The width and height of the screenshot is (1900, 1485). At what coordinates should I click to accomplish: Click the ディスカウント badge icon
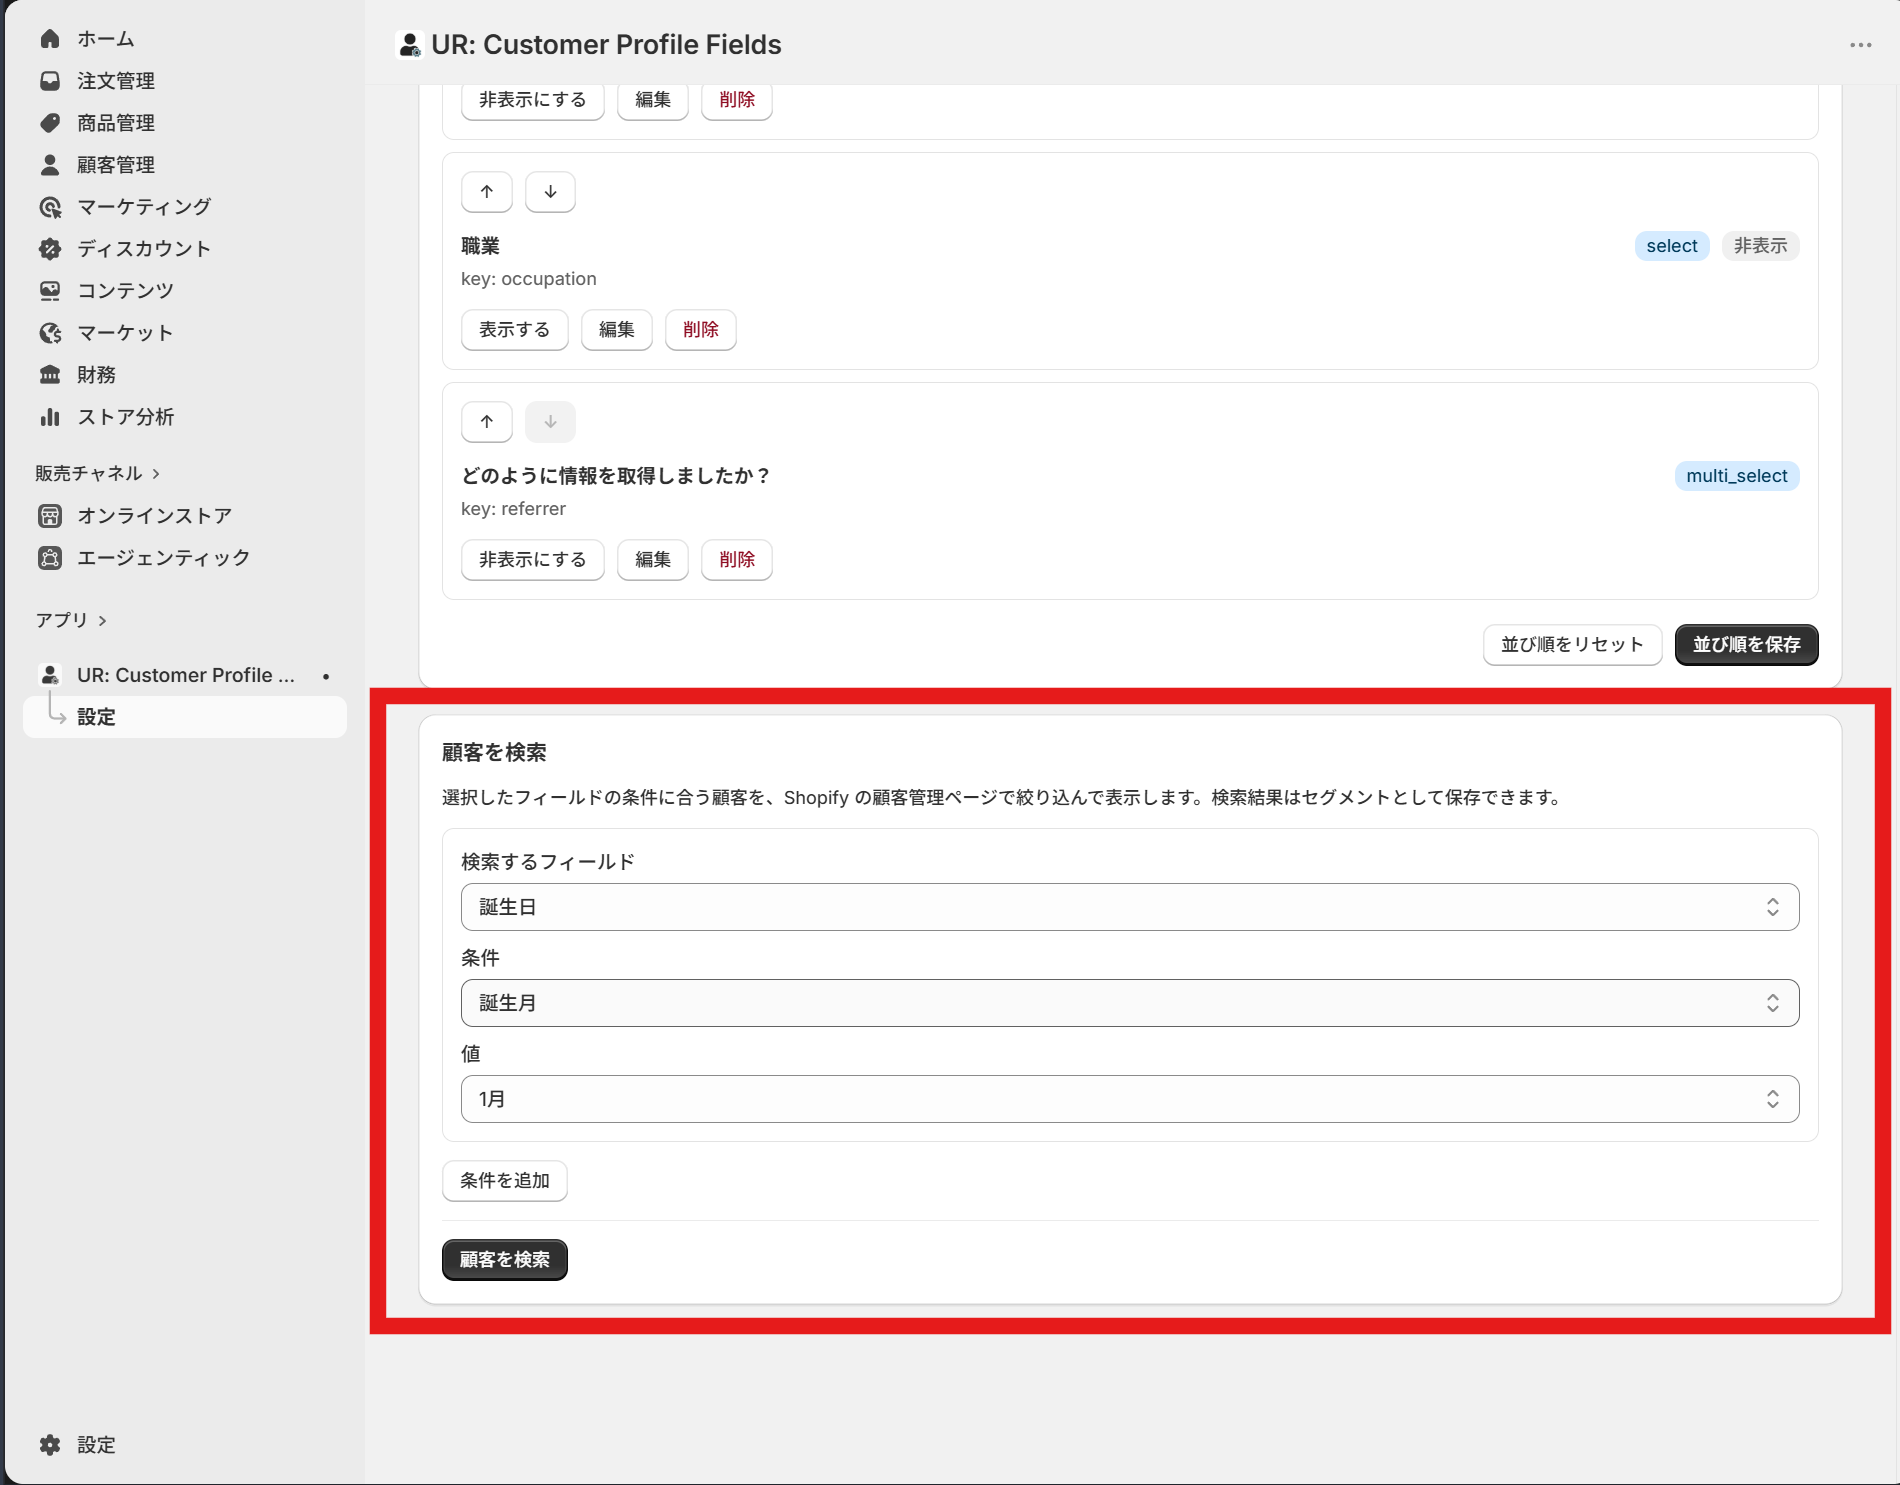[50, 249]
